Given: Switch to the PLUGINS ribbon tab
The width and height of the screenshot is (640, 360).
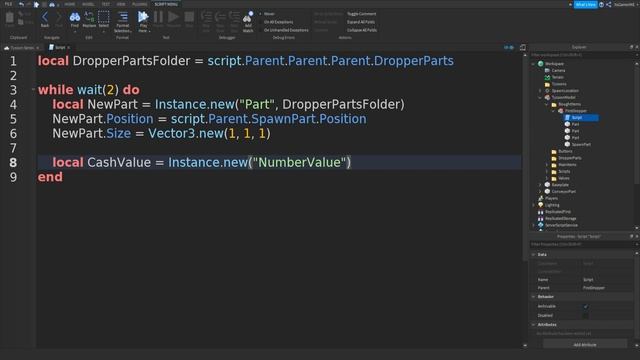Looking at the screenshot, I should (140, 4).
